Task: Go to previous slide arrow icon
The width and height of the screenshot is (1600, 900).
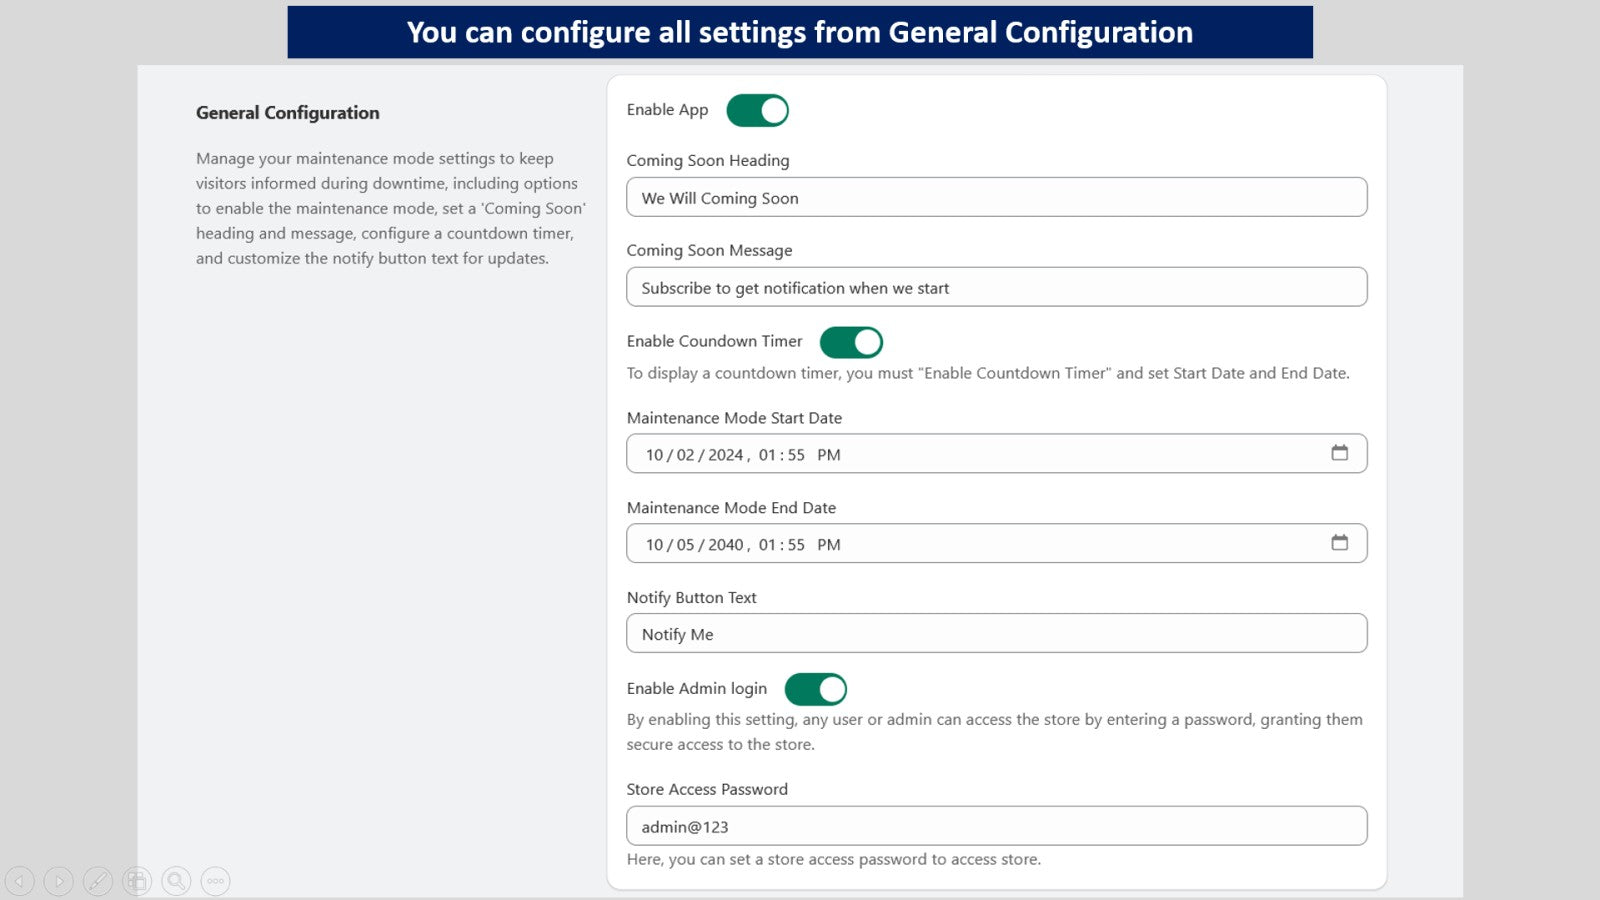Action: tap(20, 881)
